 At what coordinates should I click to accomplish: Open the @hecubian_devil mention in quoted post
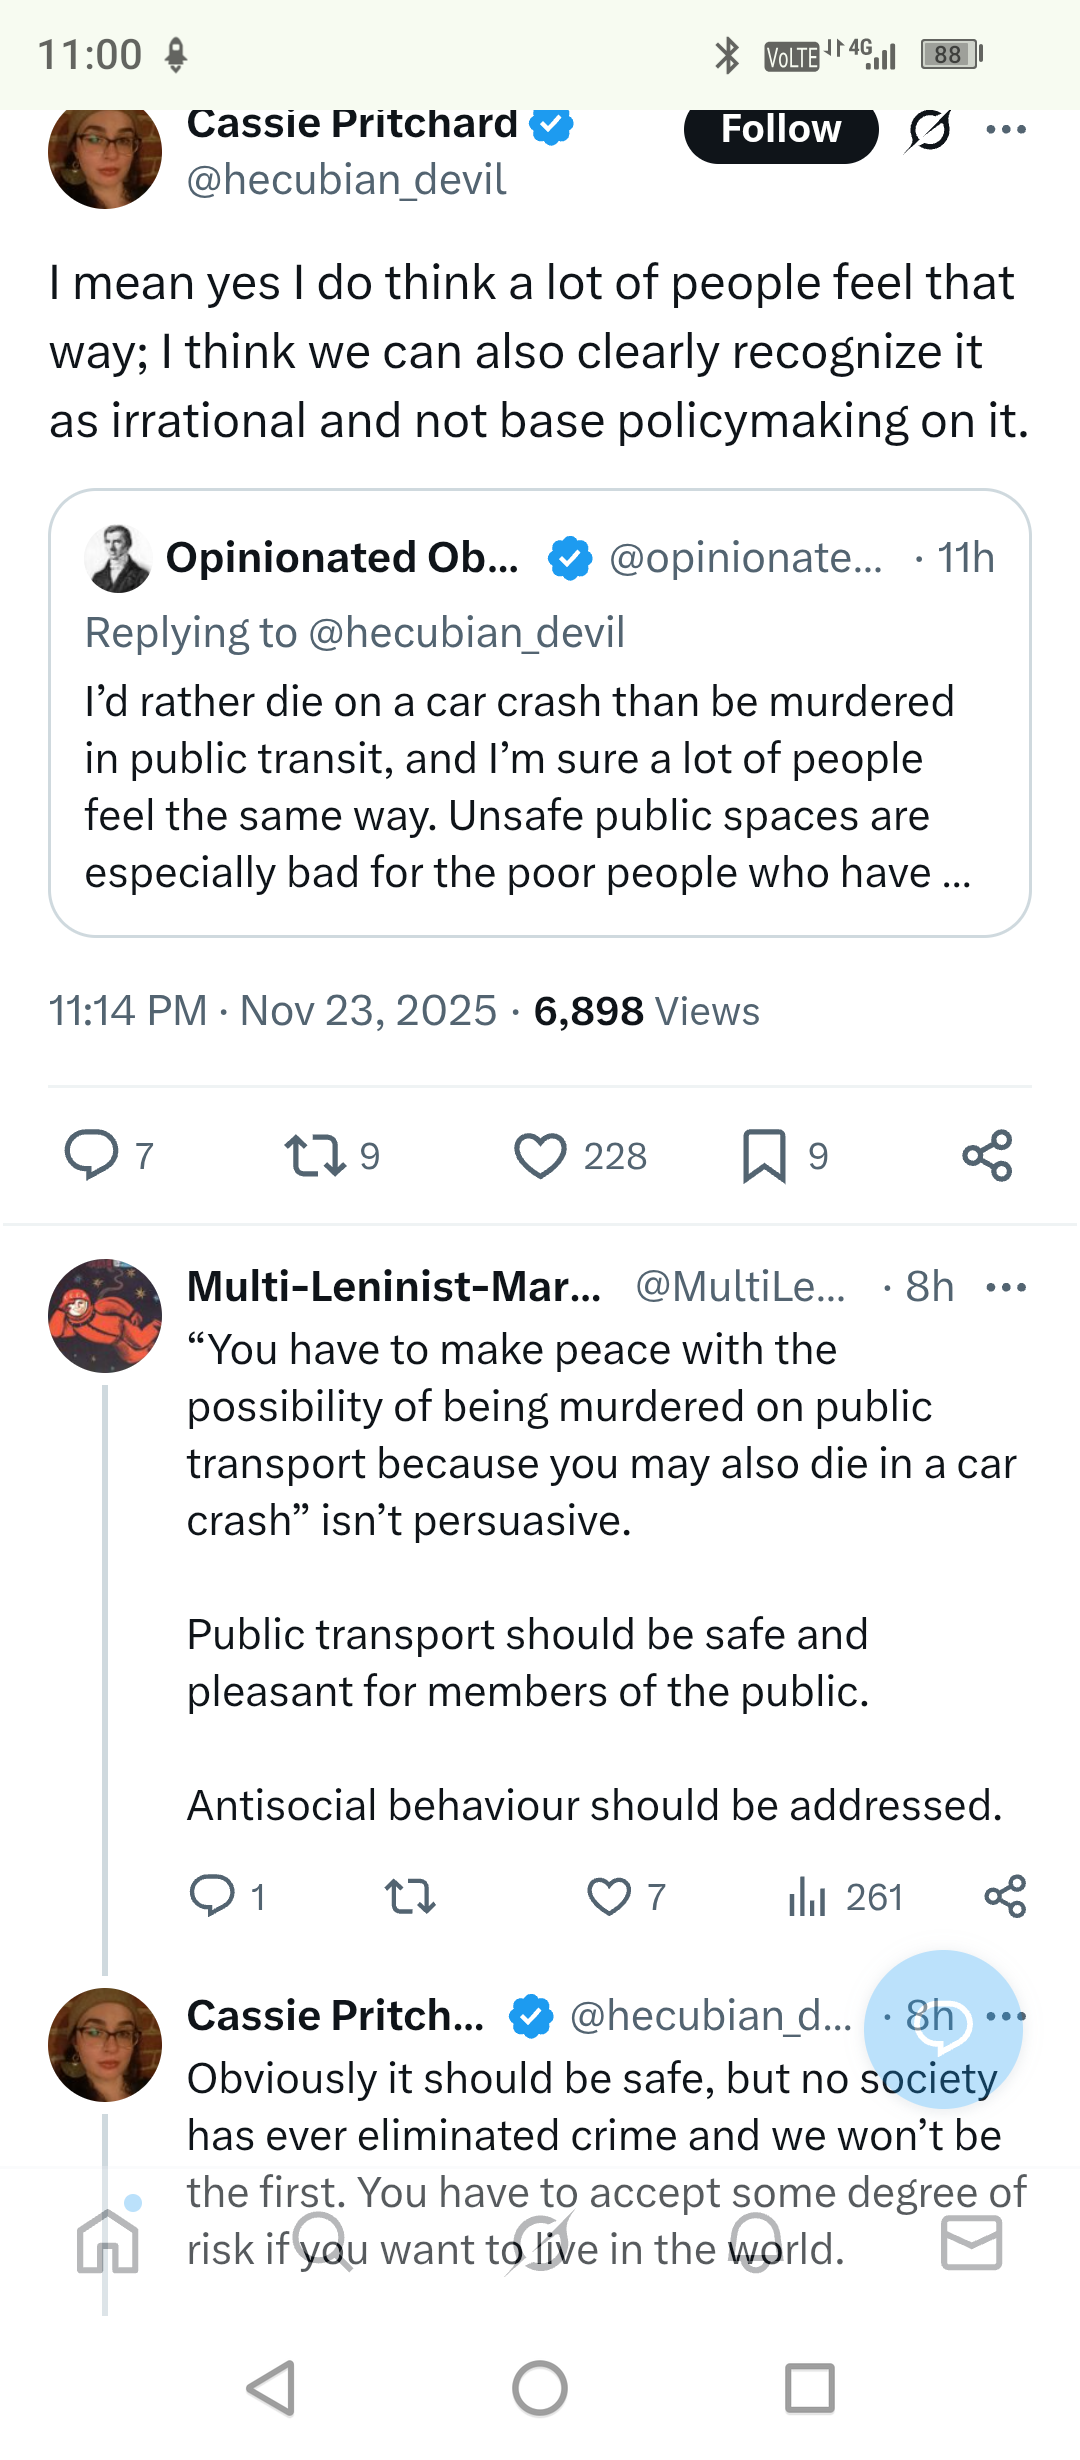pyautogui.click(x=466, y=633)
